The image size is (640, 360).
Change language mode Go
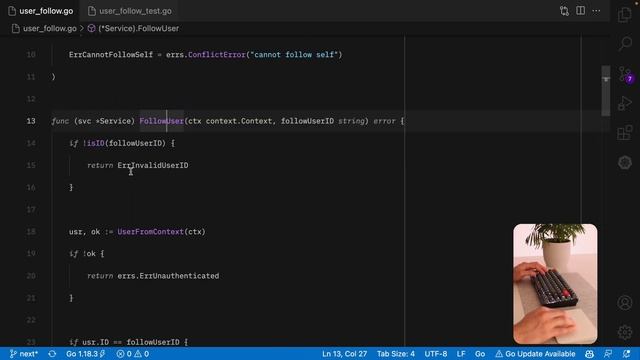[x=480, y=354]
